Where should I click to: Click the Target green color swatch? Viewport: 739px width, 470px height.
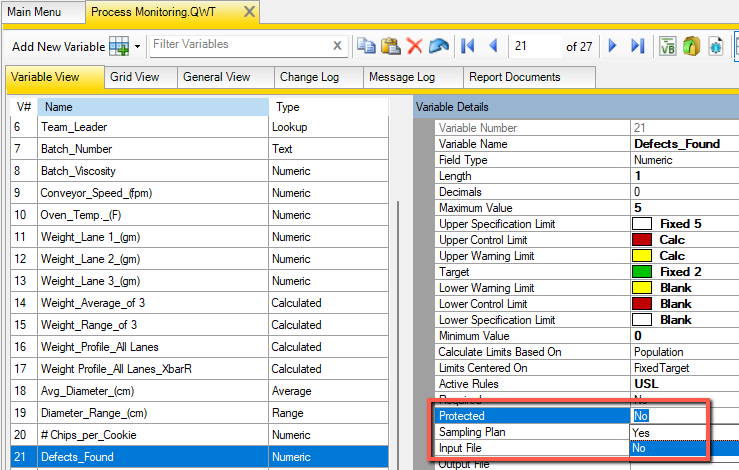click(641, 272)
